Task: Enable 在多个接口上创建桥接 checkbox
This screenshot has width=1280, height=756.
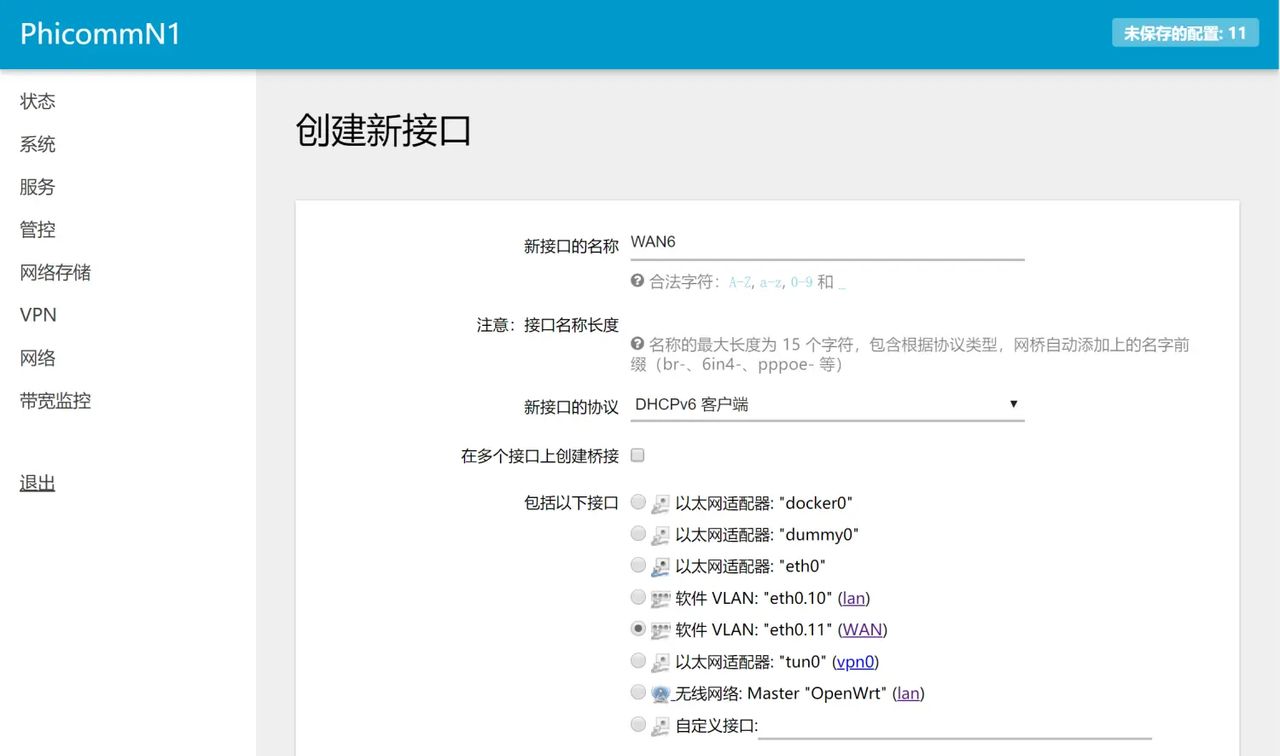Action: [637, 455]
